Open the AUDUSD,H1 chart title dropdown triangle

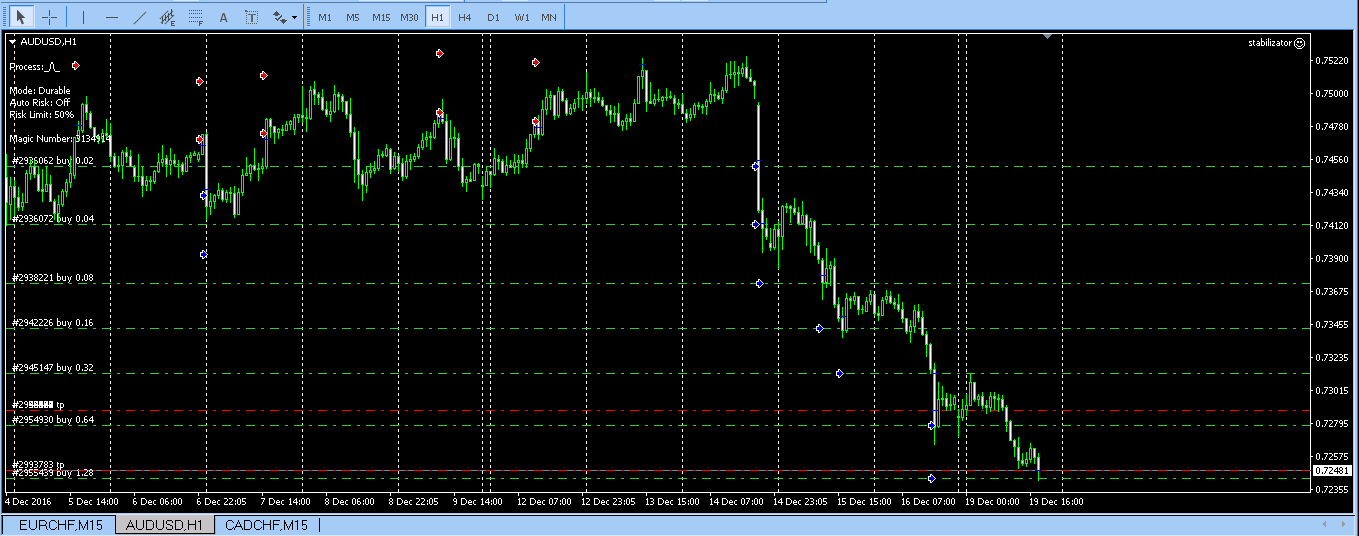12,41
